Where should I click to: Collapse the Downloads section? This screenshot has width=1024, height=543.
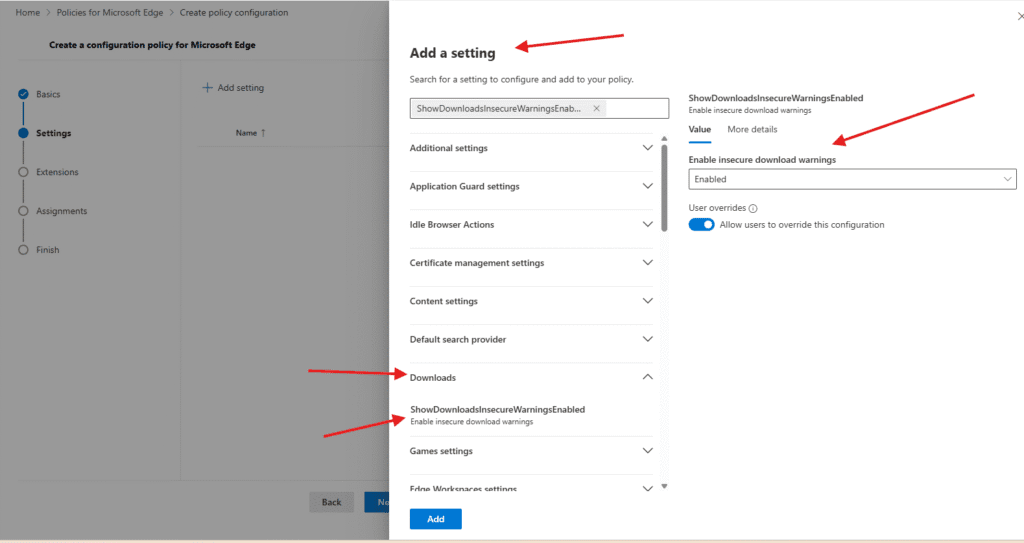(647, 377)
